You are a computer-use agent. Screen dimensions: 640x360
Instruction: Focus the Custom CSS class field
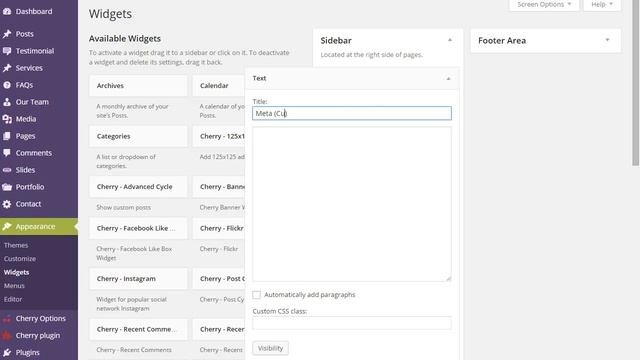[352, 323]
